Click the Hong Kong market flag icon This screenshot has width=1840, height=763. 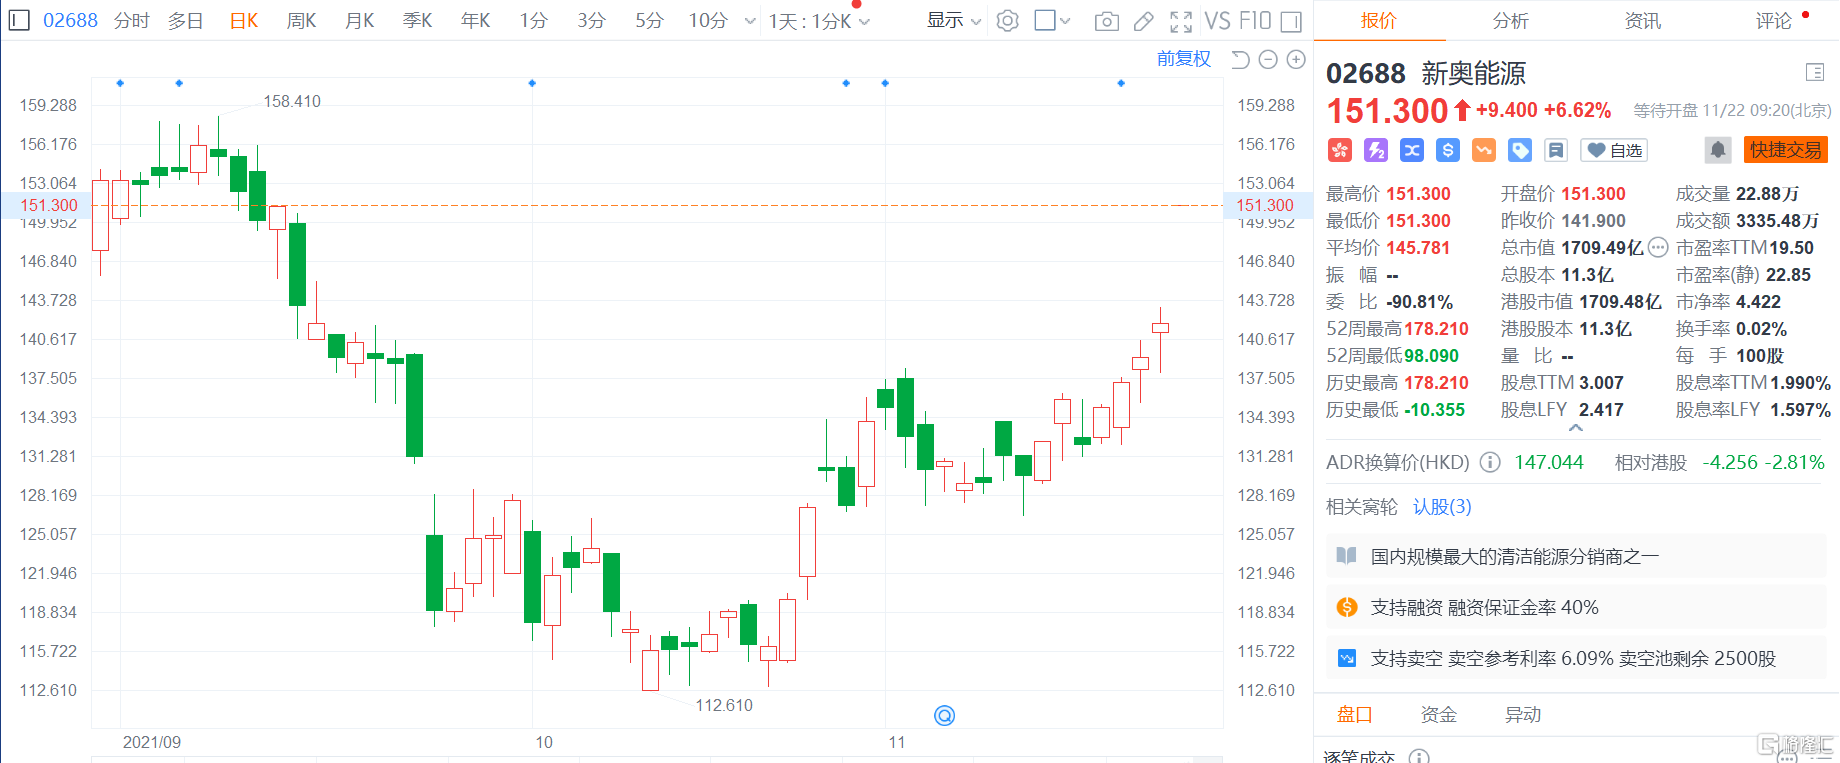(x=1340, y=150)
